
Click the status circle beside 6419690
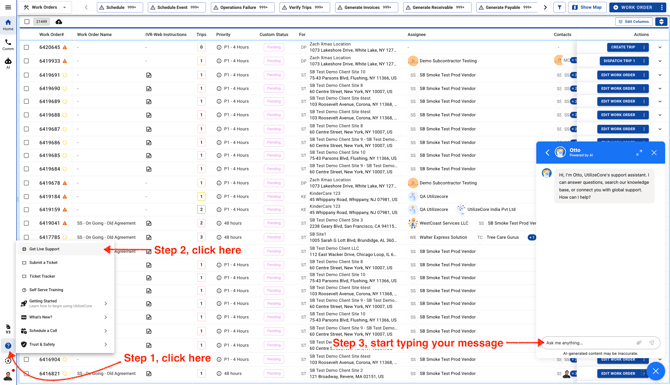point(65,88)
